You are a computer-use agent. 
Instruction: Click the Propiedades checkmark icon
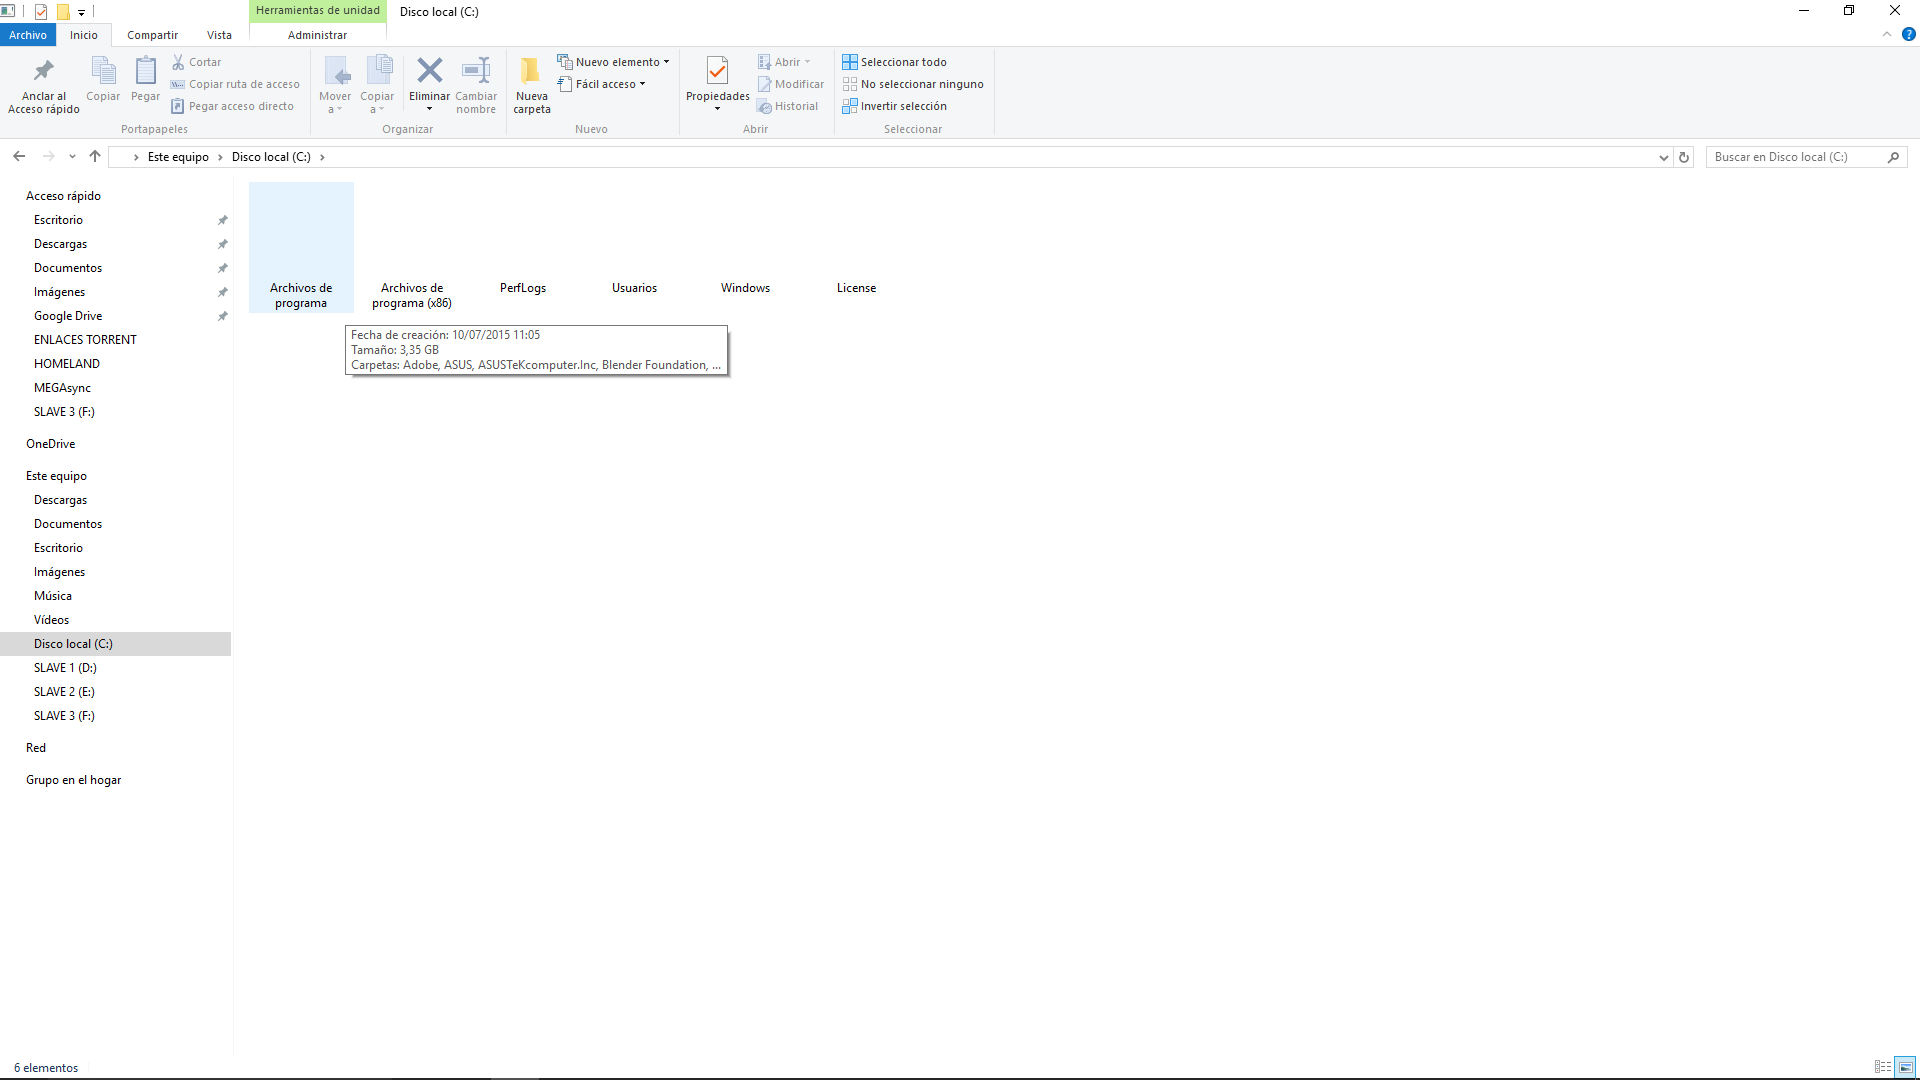[x=717, y=70]
